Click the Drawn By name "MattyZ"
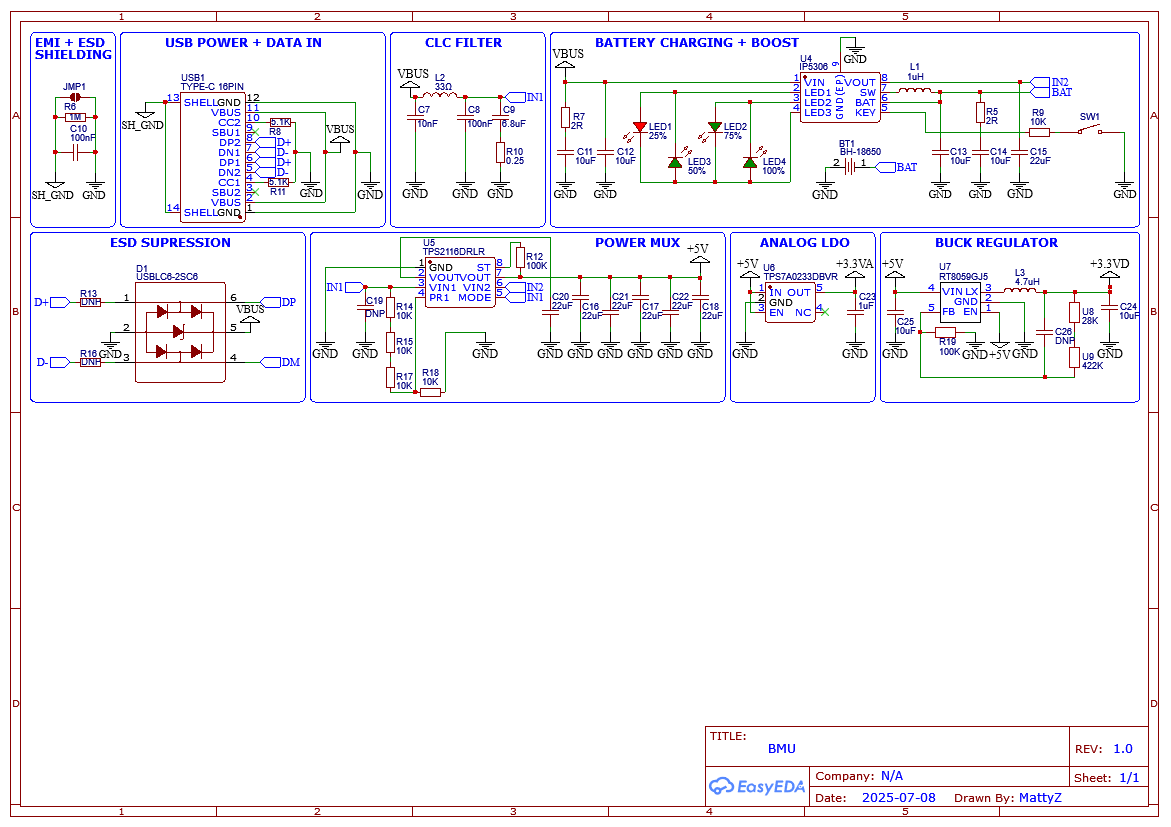The width and height of the screenshot is (1171, 827). tap(1040, 797)
